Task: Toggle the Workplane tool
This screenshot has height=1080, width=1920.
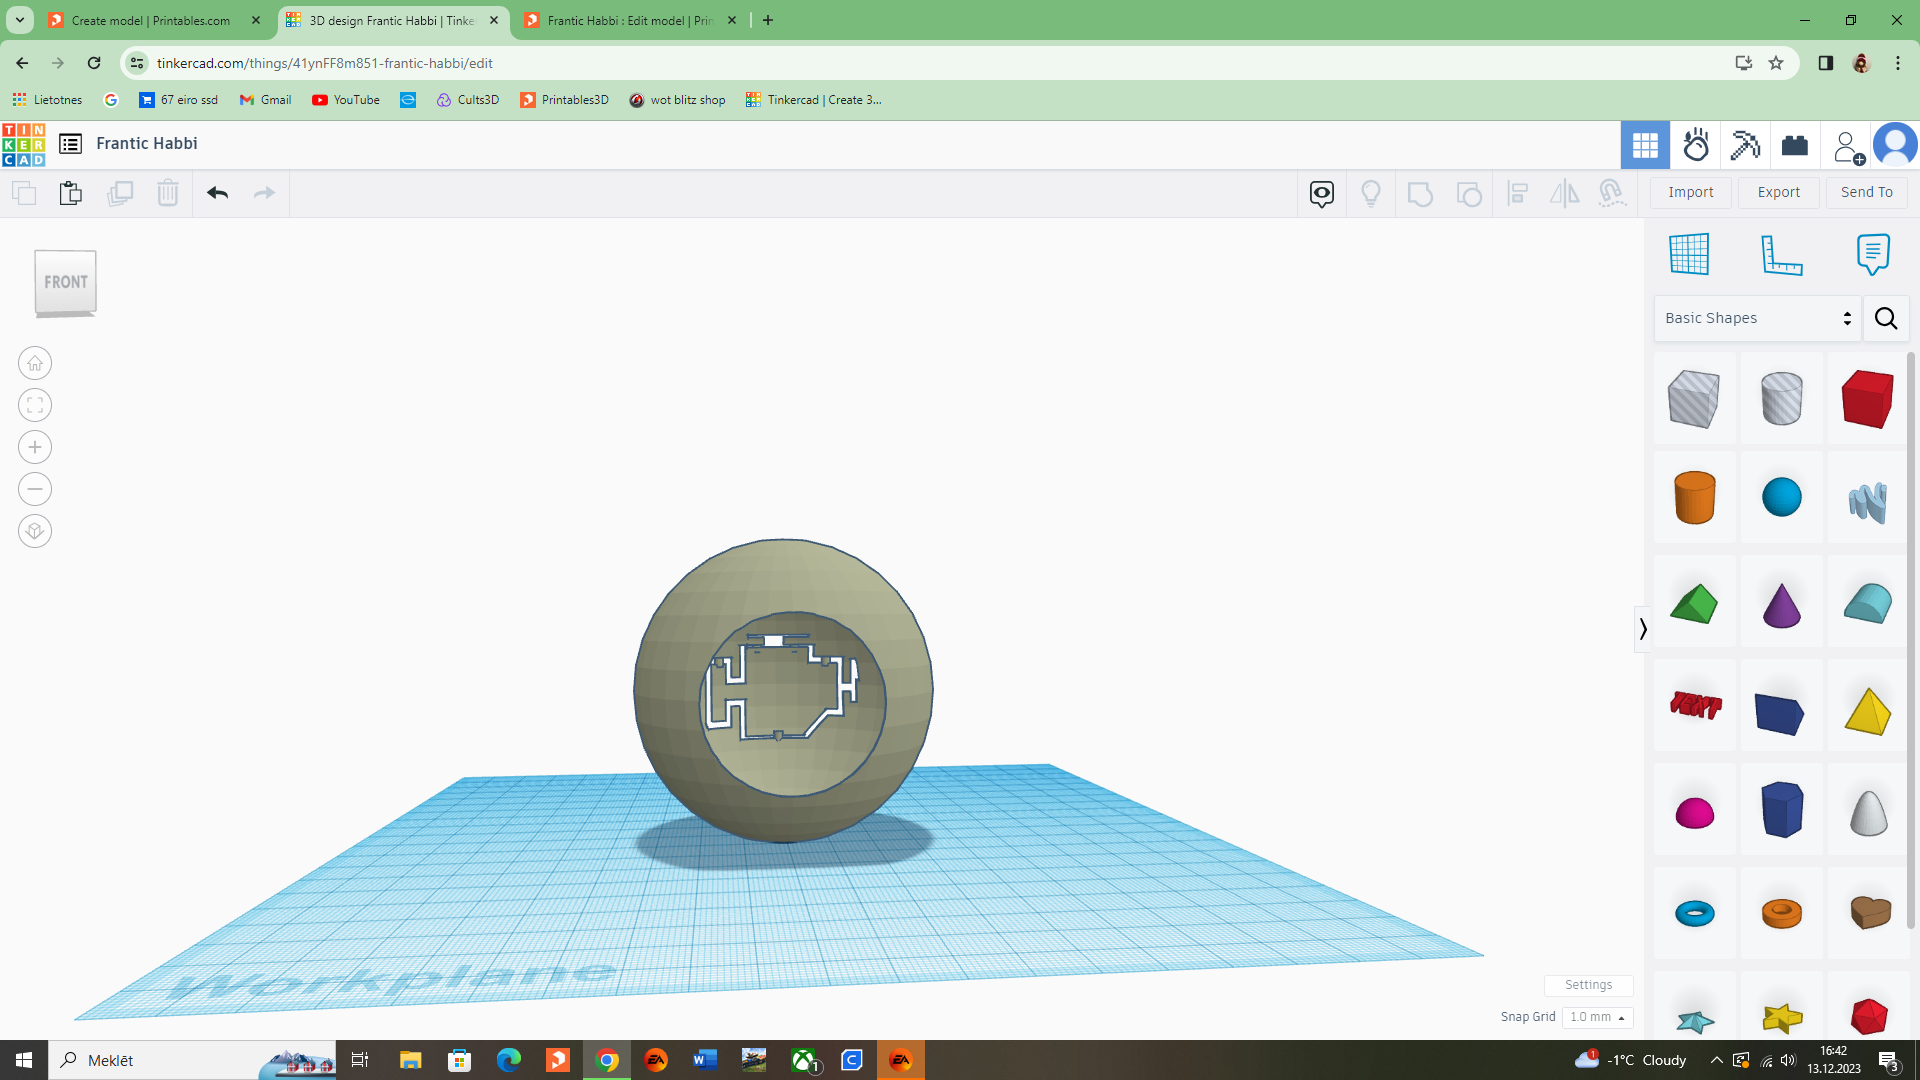Action: click(1689, 254)
